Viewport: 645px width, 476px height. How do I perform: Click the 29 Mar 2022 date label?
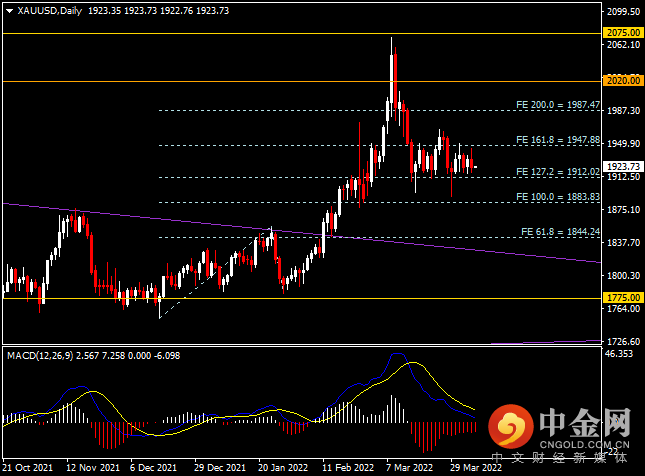coord(476,468)
